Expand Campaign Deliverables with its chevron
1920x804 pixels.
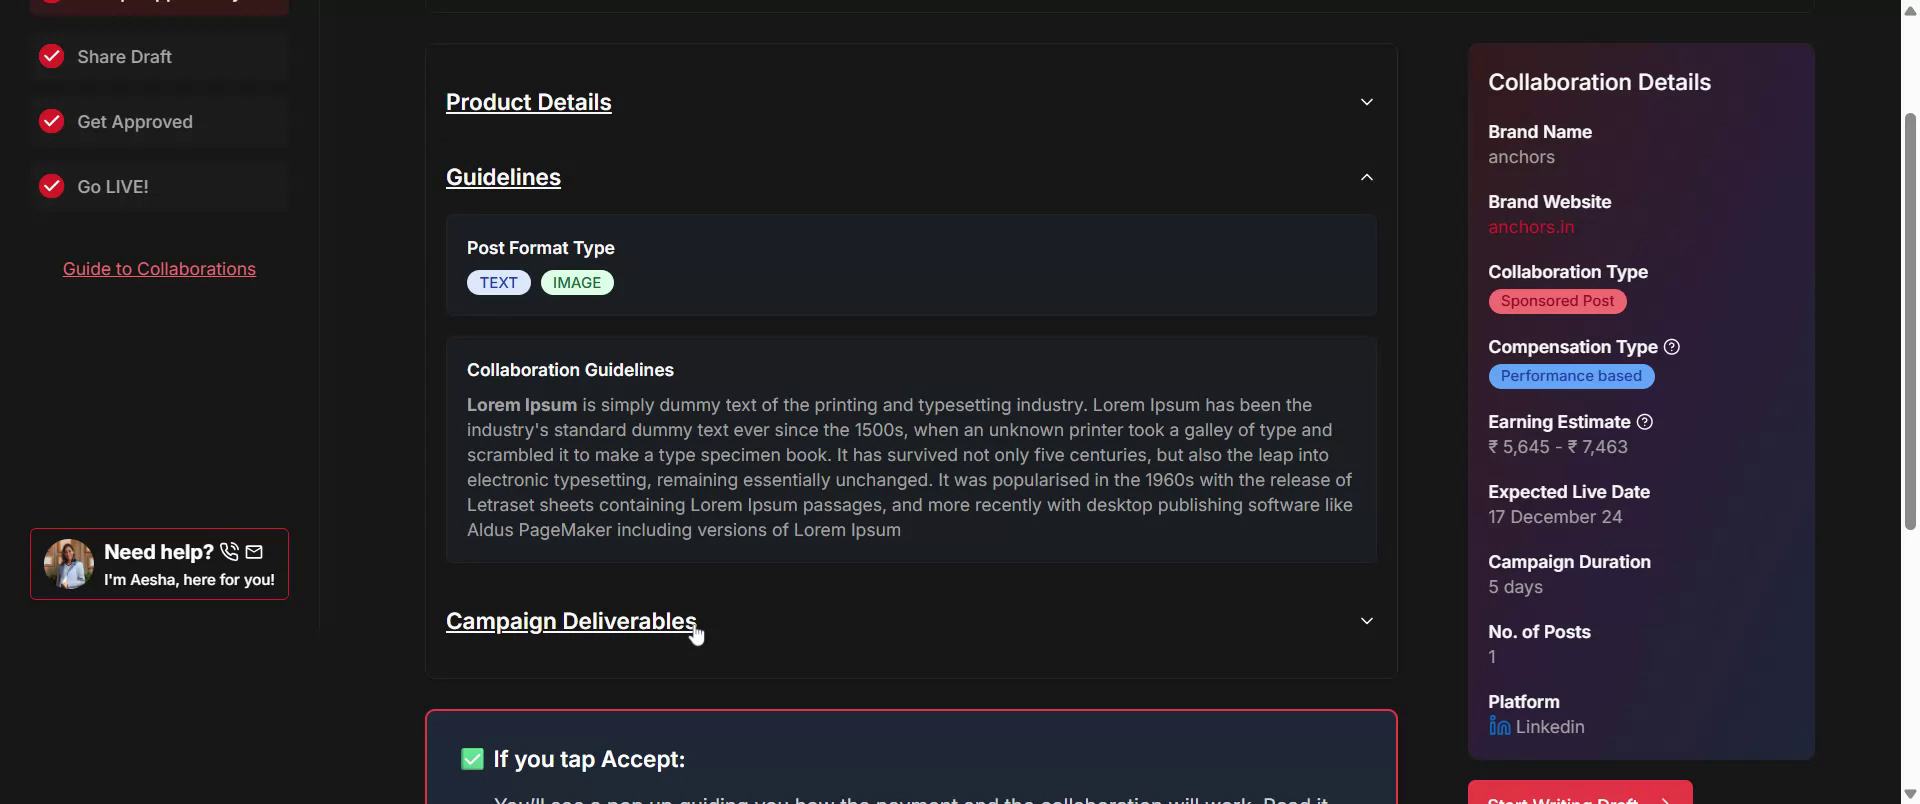[x=1367, y=621]
